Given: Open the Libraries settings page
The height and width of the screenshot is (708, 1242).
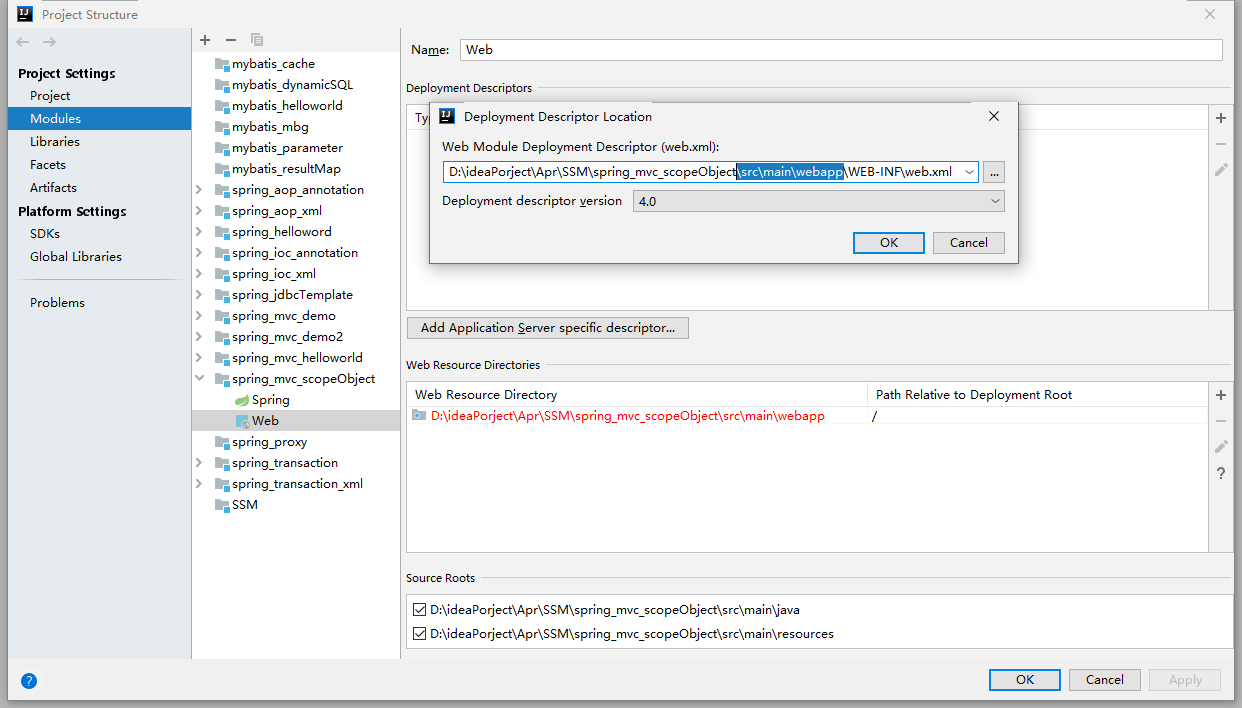Looking at the screenshot, I should (x=55, y=142).
